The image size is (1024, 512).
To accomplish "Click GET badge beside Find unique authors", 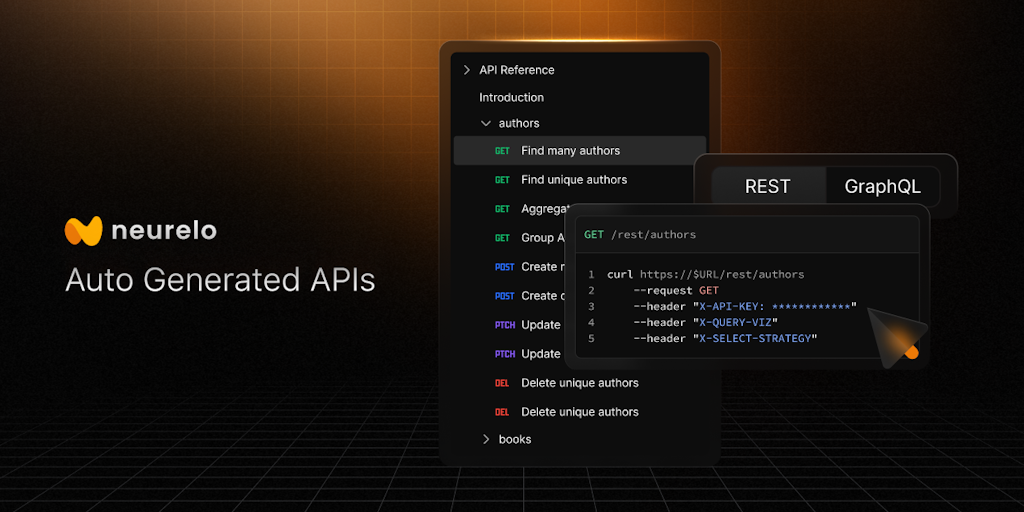I will [x=502, y=180].
